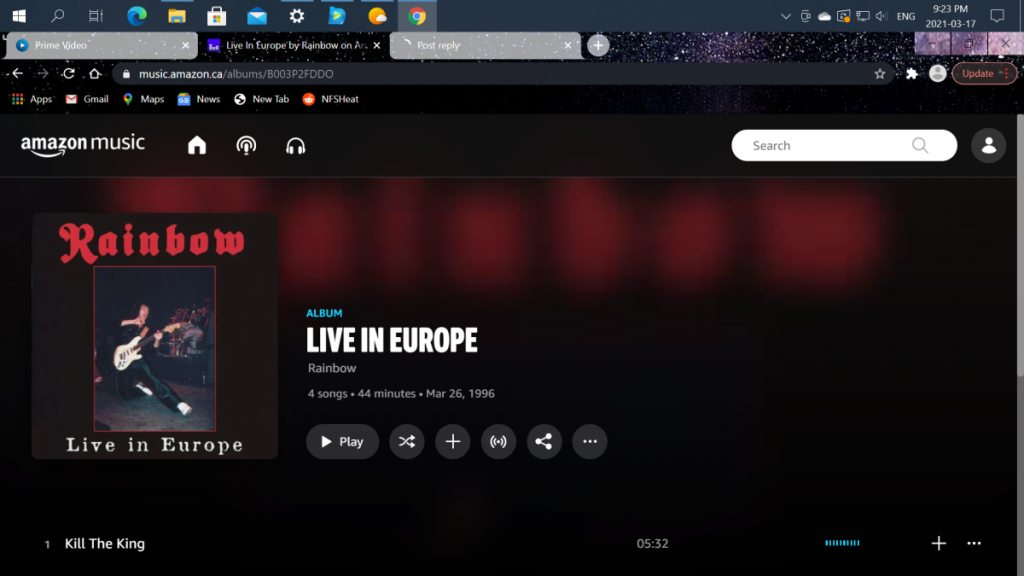Open the user account profile icon
Screen dimensions: 1024x576
[988, 145]
